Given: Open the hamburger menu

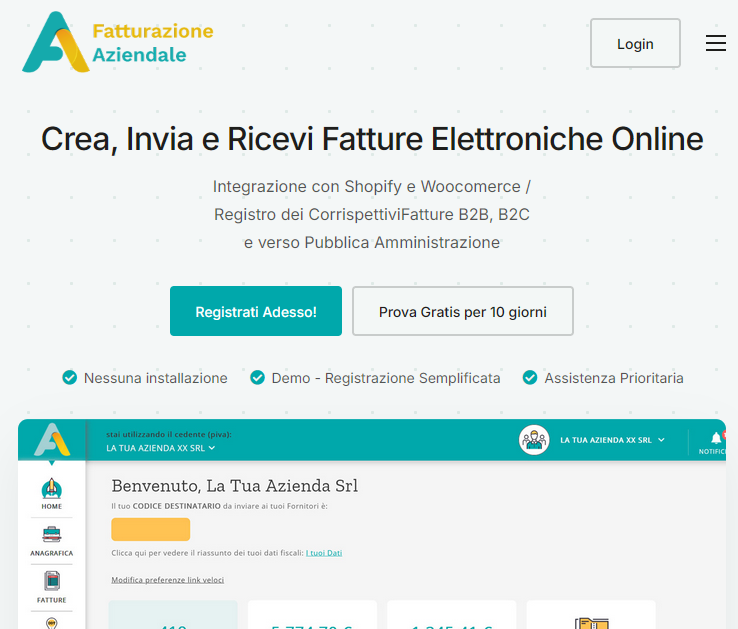Looking at the screenshot, I should (715, 43).
